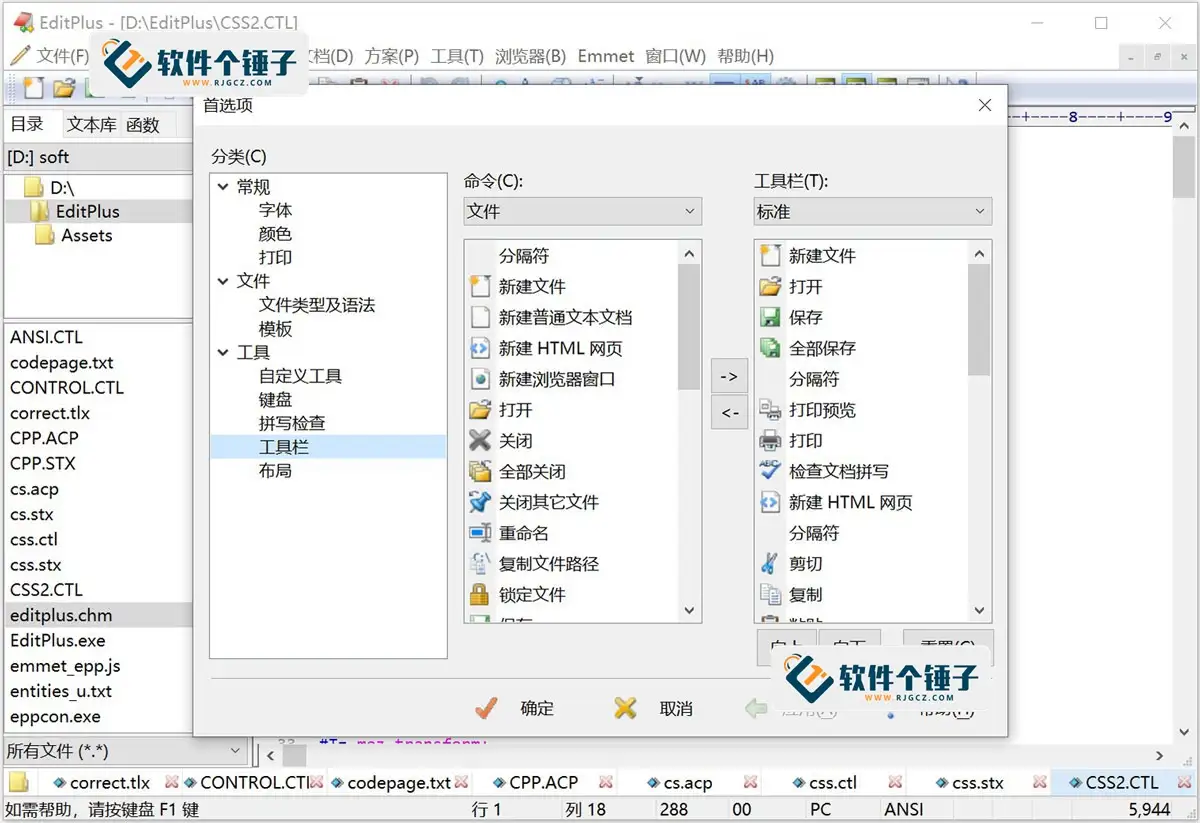The width and height of the screenshot is (1200, 823).
Task: Click the 关闭其它文件 pin icon command
Action: click(480, 502)
